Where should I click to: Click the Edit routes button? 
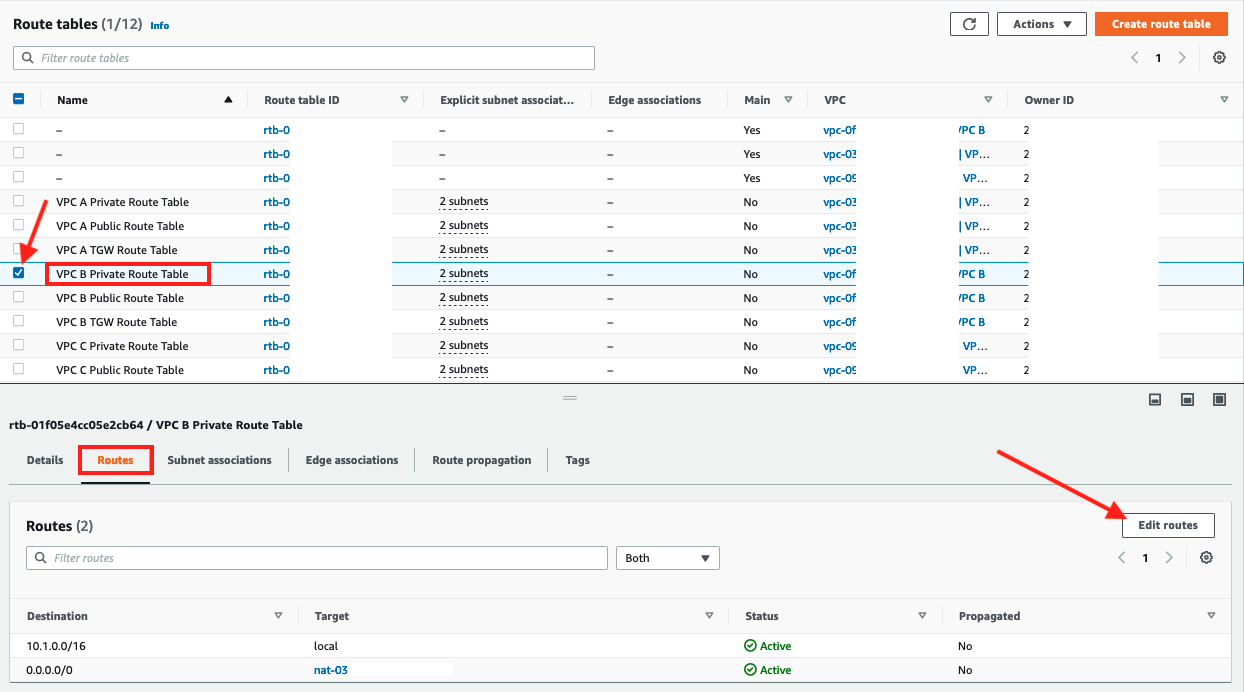point(1167,525)
